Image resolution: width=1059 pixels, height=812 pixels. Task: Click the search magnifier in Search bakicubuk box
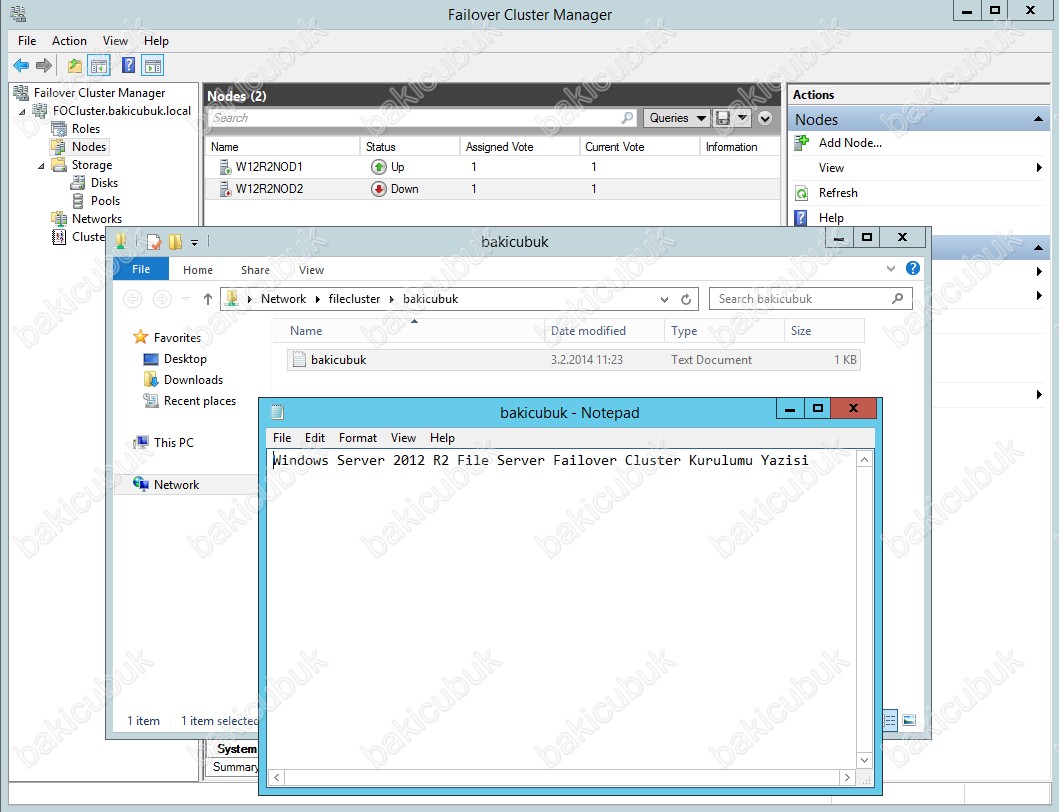tap(898, 299)
